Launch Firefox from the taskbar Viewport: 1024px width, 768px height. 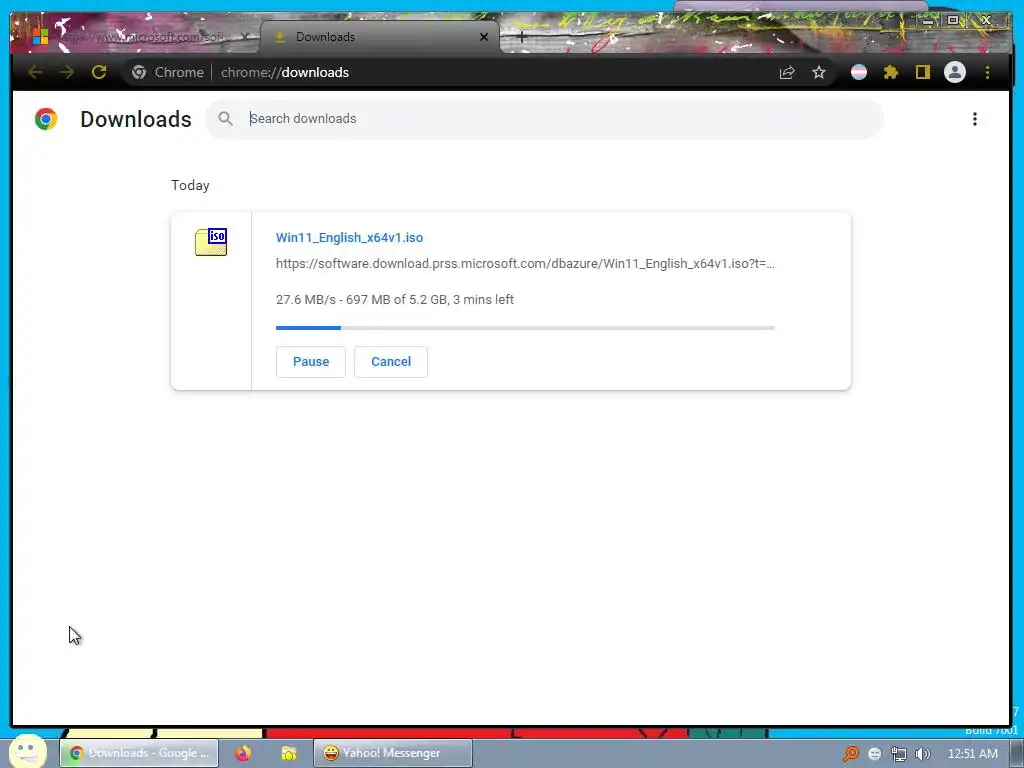coord(243,753)
